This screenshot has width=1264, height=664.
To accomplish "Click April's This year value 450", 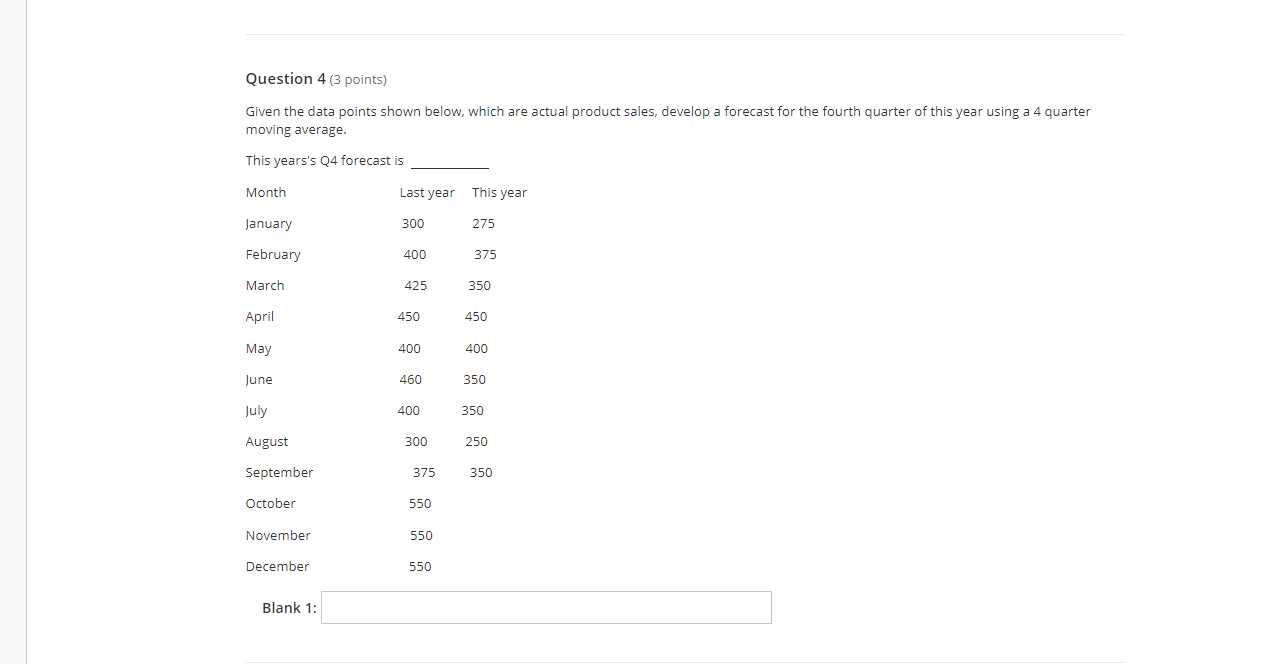I will tap(476, 316).
